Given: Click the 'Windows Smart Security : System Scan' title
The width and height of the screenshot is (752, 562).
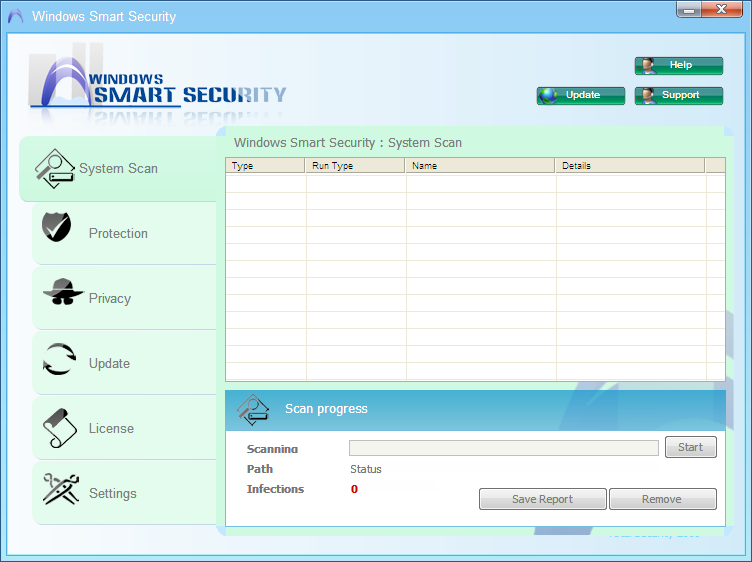Looking at the screenshot, I should pos(348,143).
